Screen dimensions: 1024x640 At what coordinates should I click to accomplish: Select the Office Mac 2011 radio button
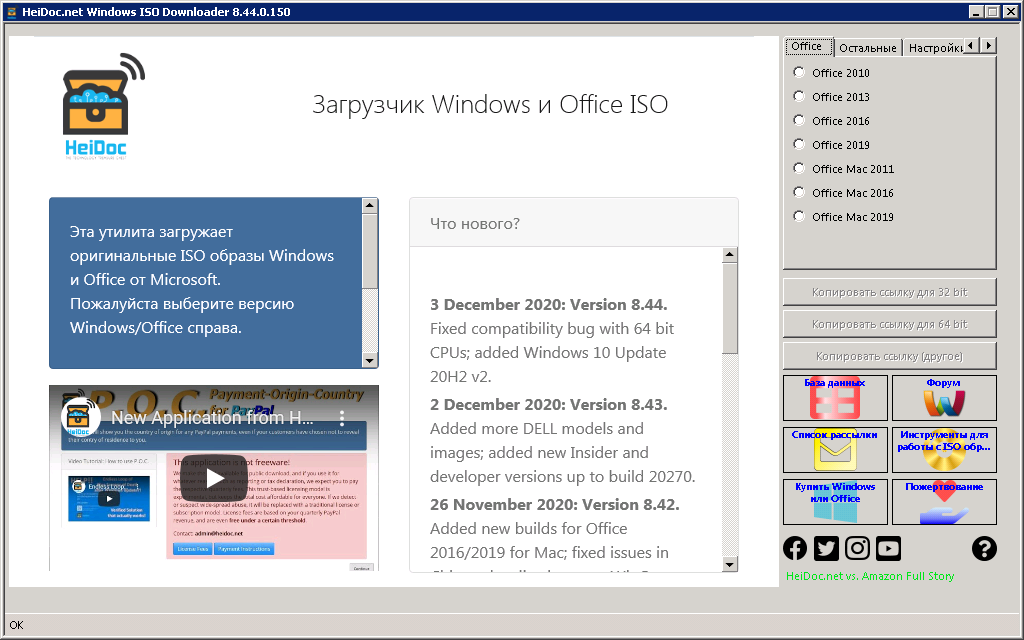799,168
